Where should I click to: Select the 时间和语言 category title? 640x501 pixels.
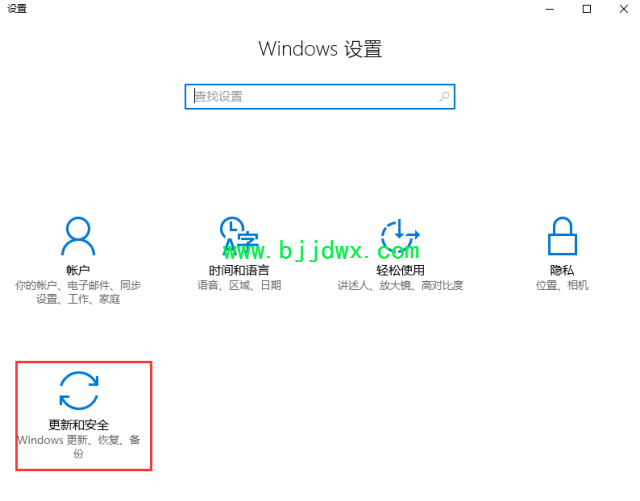pyautogui.click(x=239, y=270)
